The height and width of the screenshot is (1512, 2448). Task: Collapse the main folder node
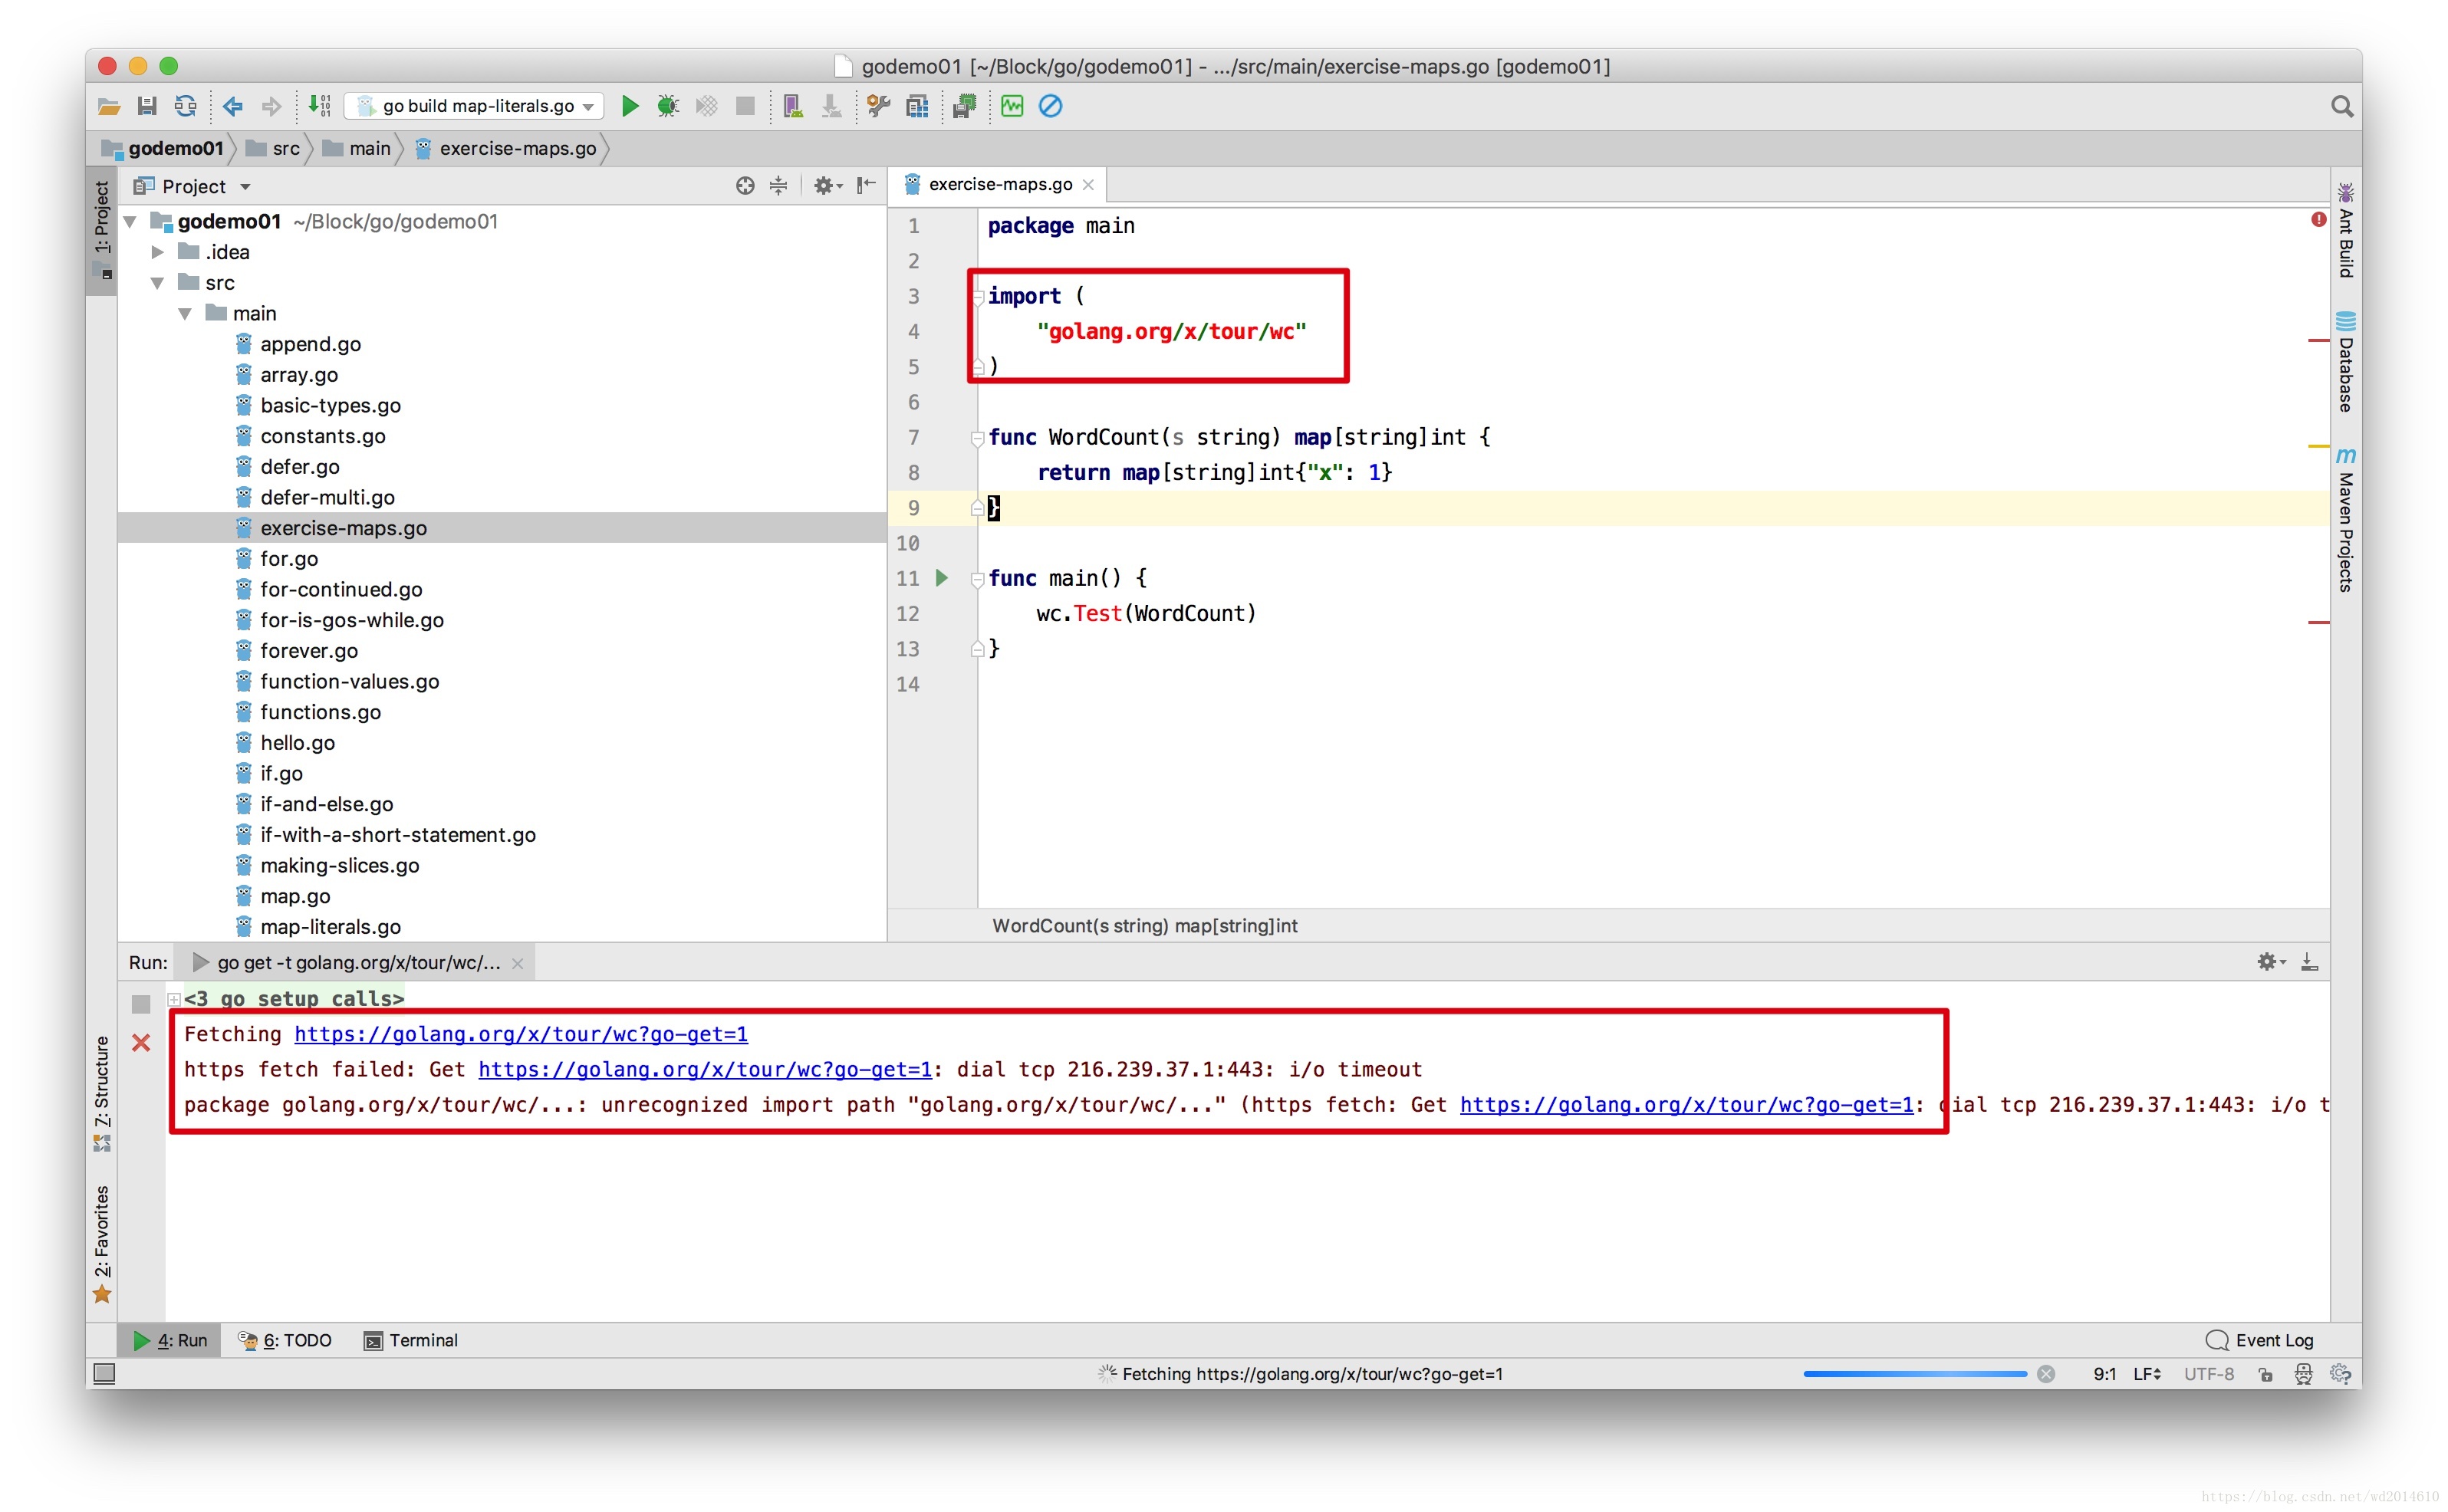(185, 314)
